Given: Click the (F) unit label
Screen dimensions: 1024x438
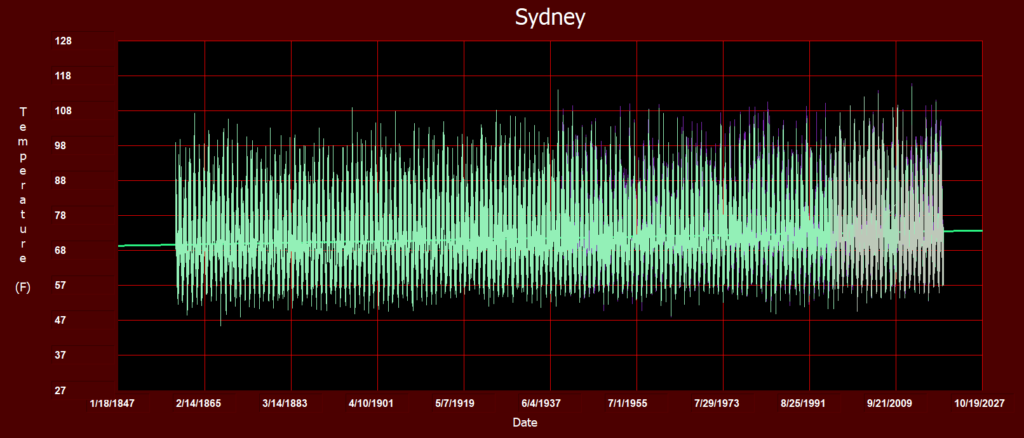Looking at the screenshot, I should click(x=23, y=288).
